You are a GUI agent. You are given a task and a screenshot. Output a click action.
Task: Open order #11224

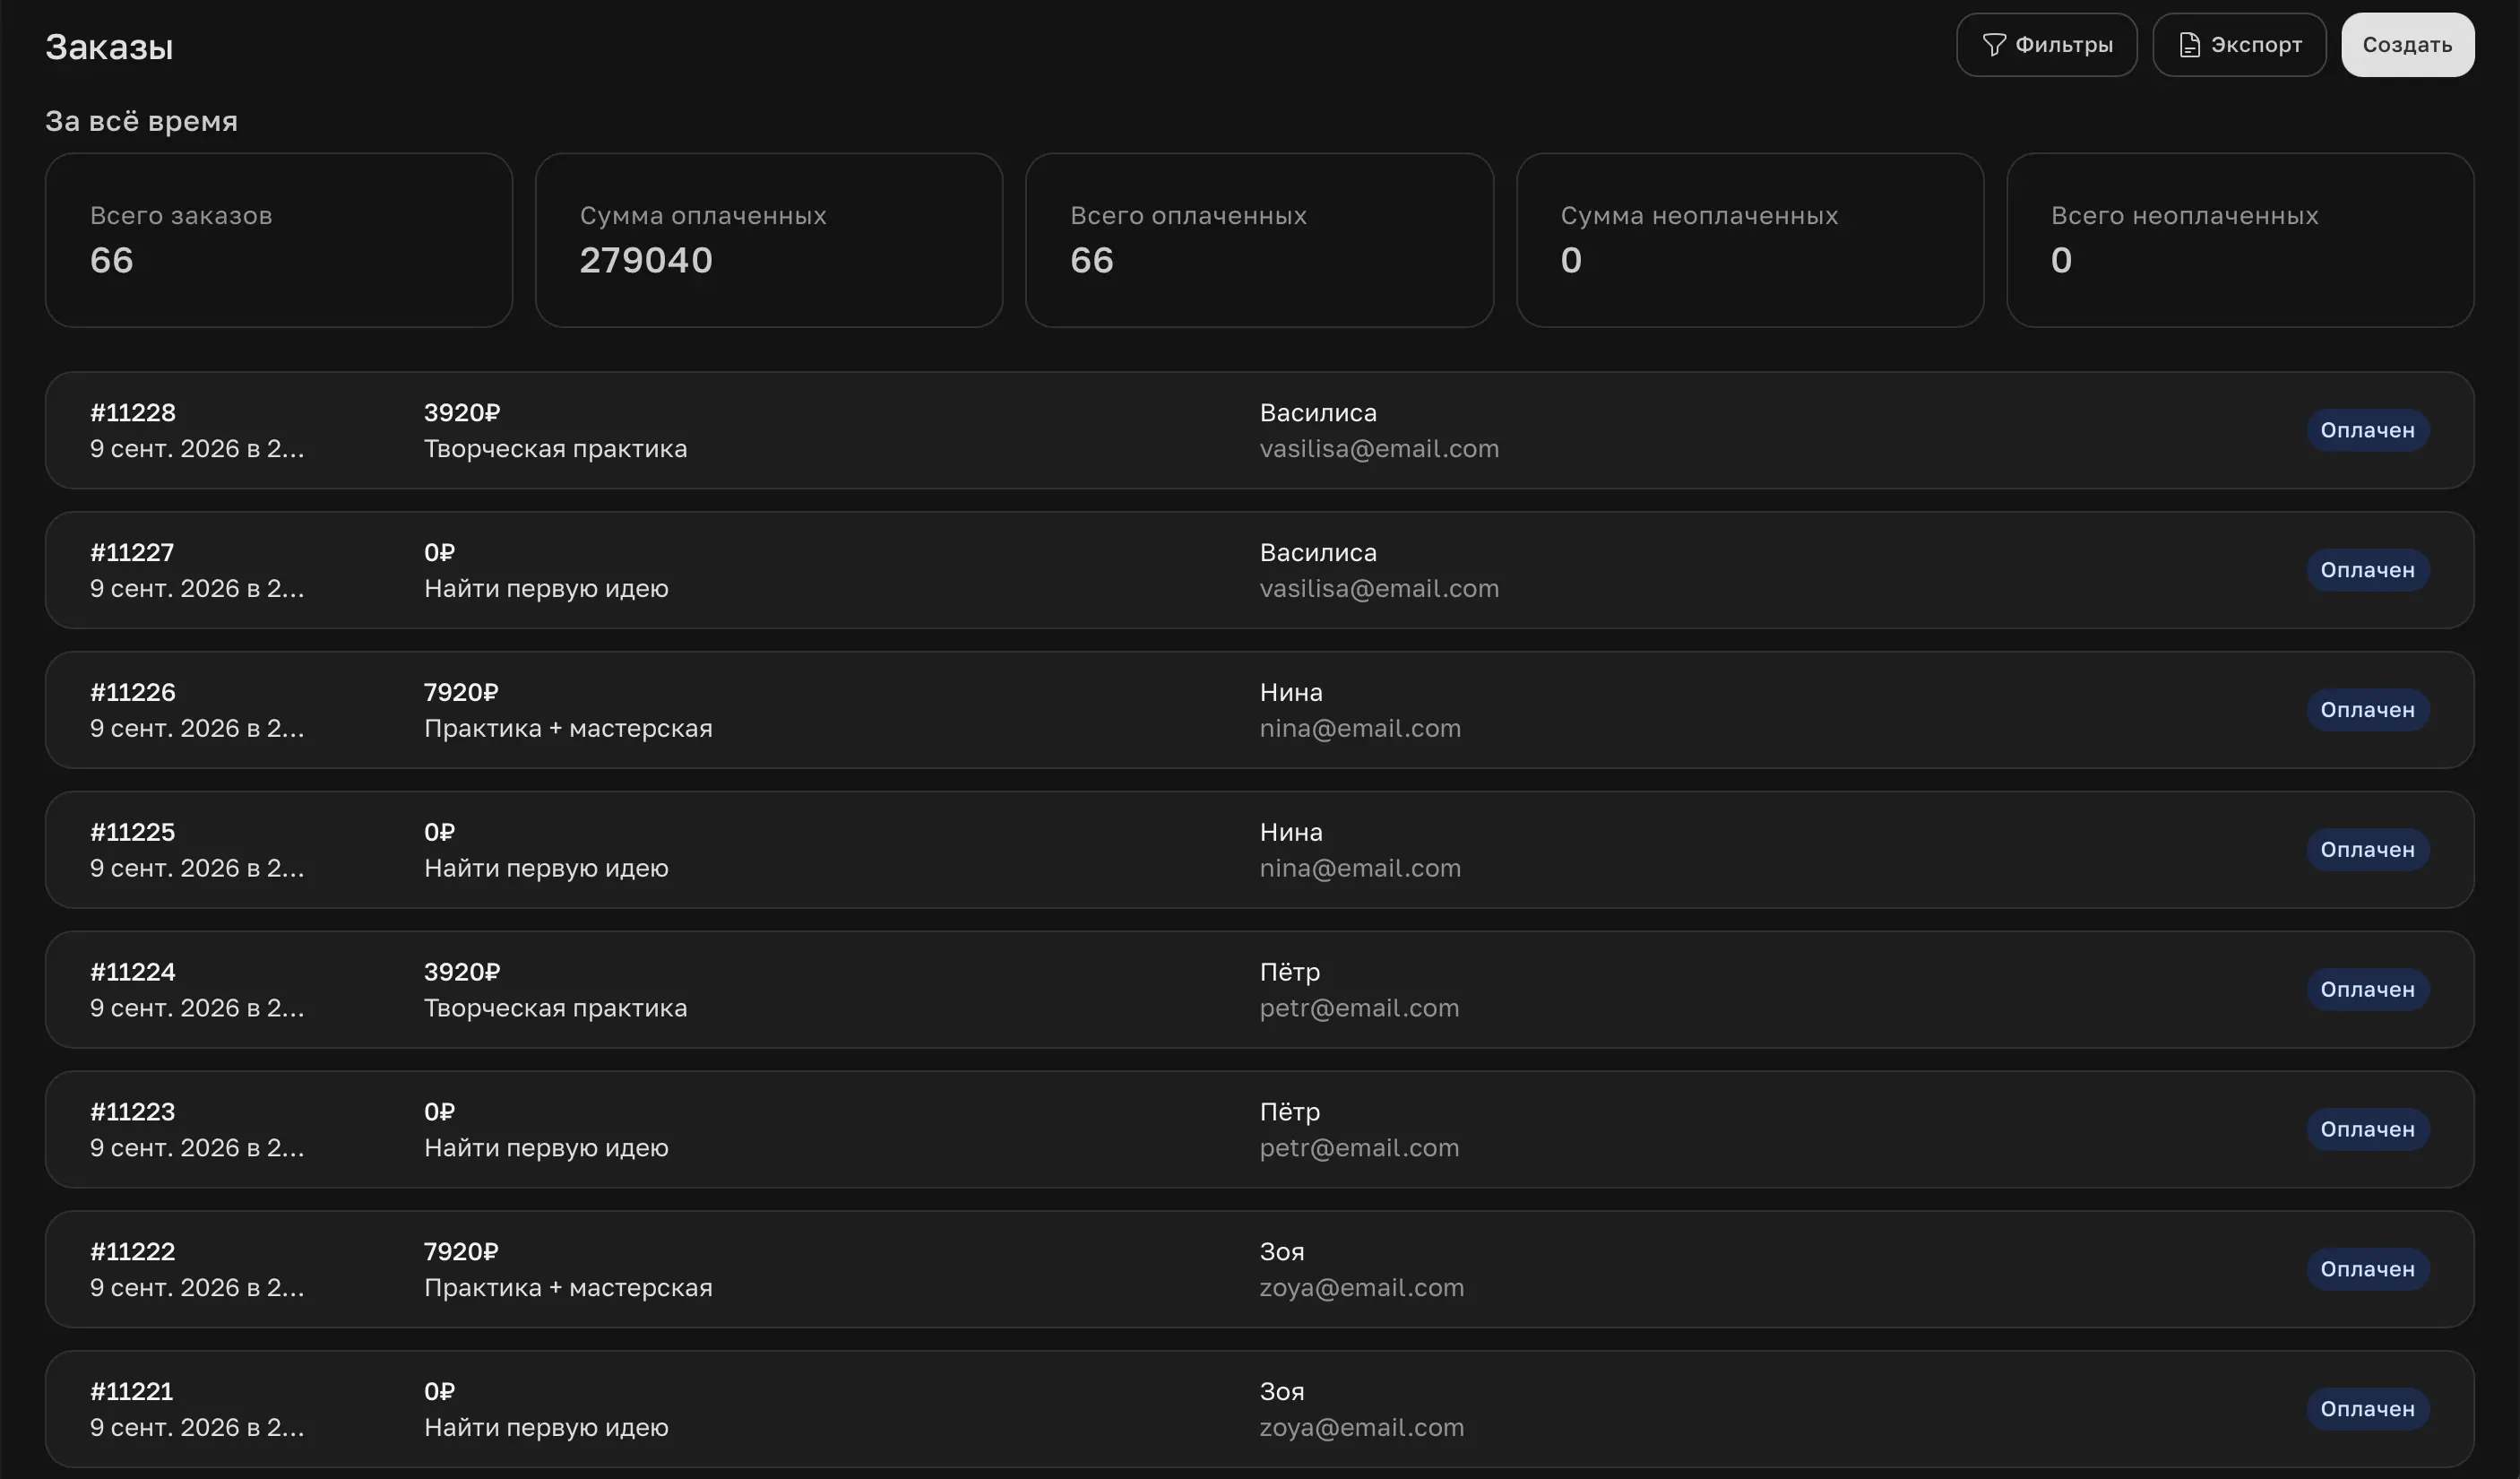(1259, 990)
